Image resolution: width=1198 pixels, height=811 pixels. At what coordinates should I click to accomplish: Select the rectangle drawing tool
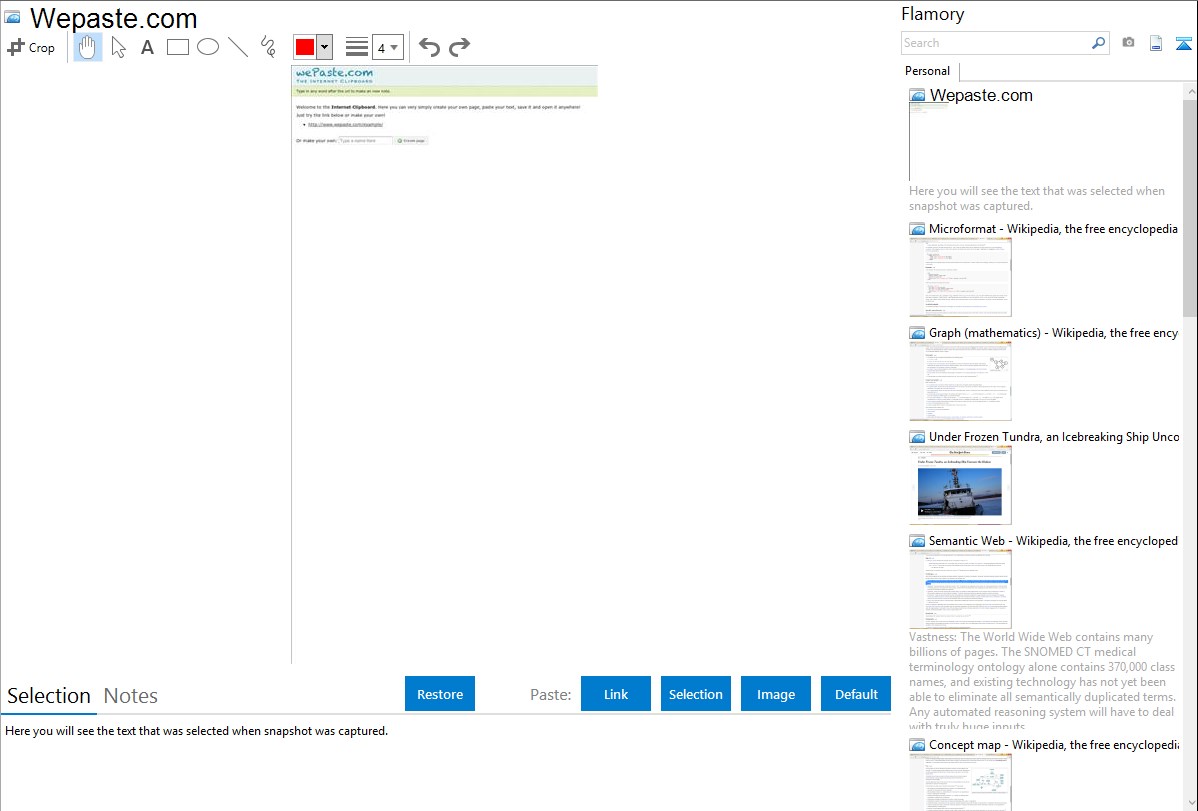[x=178, y=47]
